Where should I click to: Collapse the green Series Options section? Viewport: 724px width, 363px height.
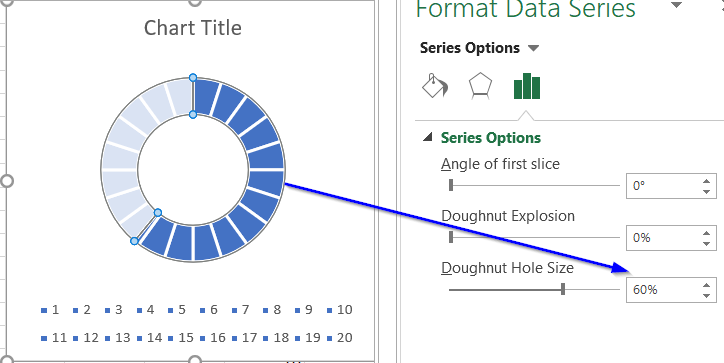[x=428, y=137]
